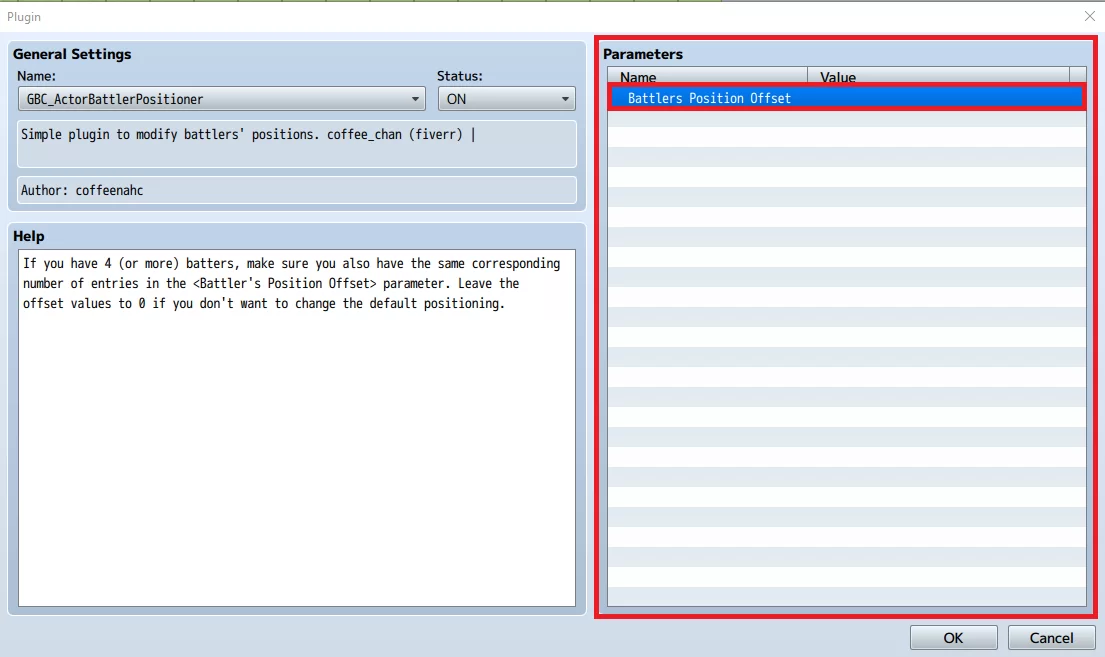
Task: Click inside the Help text area
Action: coord(297,428)
